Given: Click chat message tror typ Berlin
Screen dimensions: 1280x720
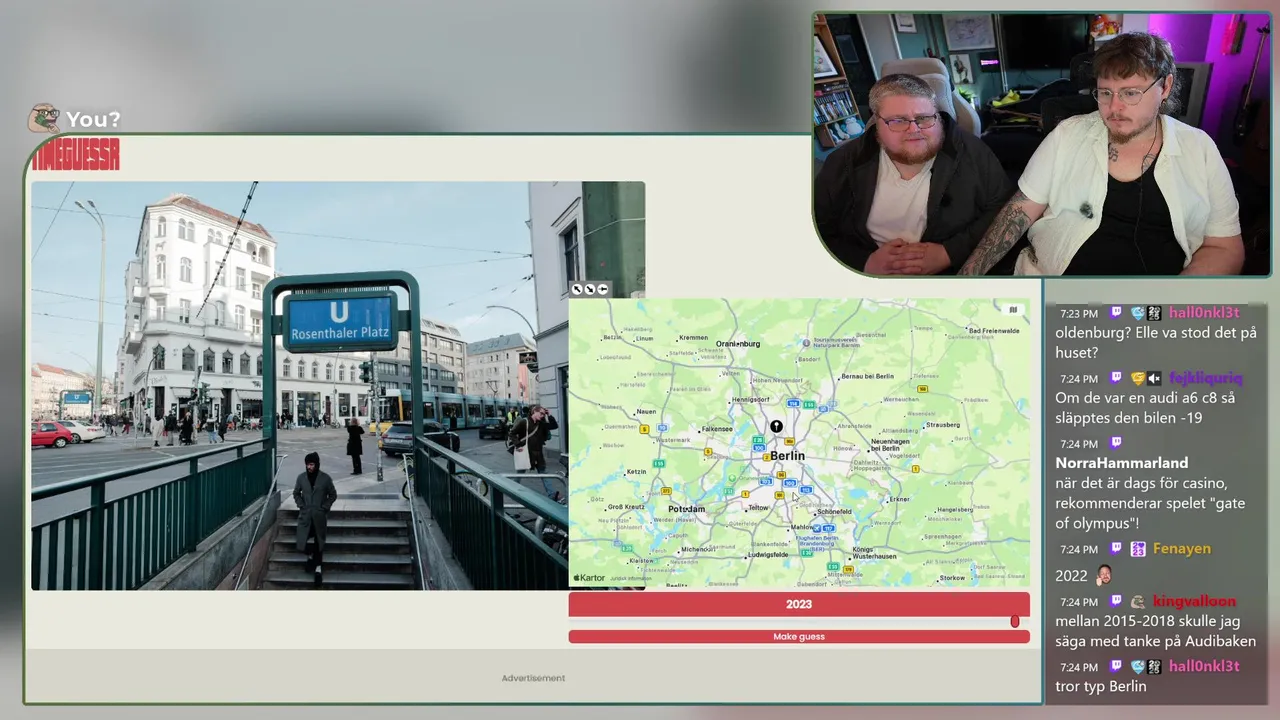Looking at the screenshot, I should pyautogui.click(x=1100, y=686).
